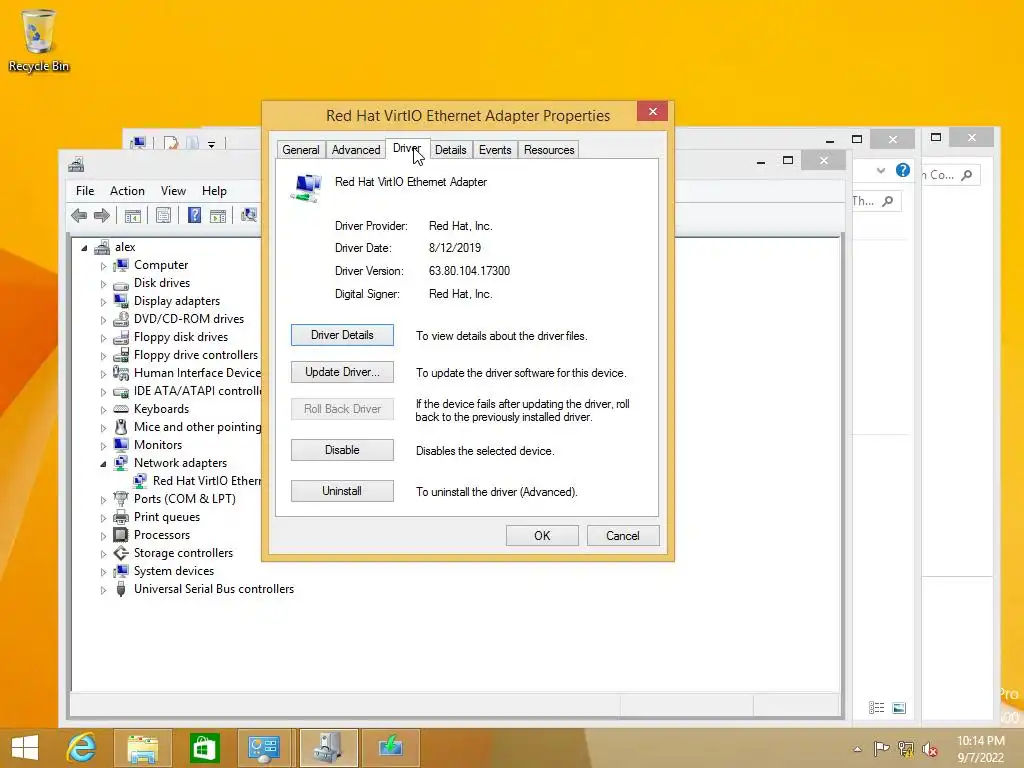Click the Uninstall driver button
This screenshot has width=1024, height=768.
click(342, 491)
